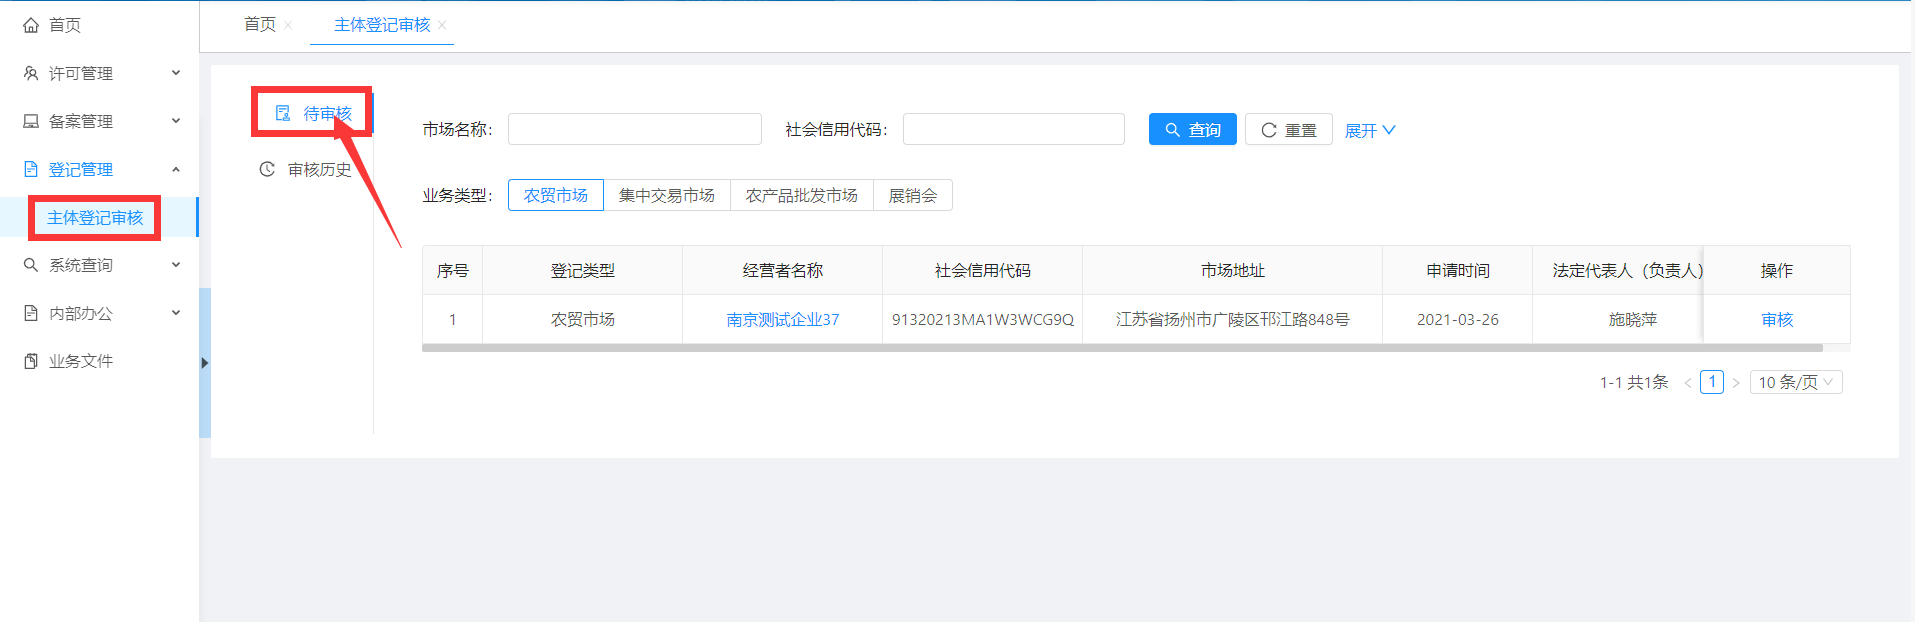This screenshot has width=1915, height=622.
Task: Collapse the 登记管理 menu chevron
Action: click(x=176, y=169)
